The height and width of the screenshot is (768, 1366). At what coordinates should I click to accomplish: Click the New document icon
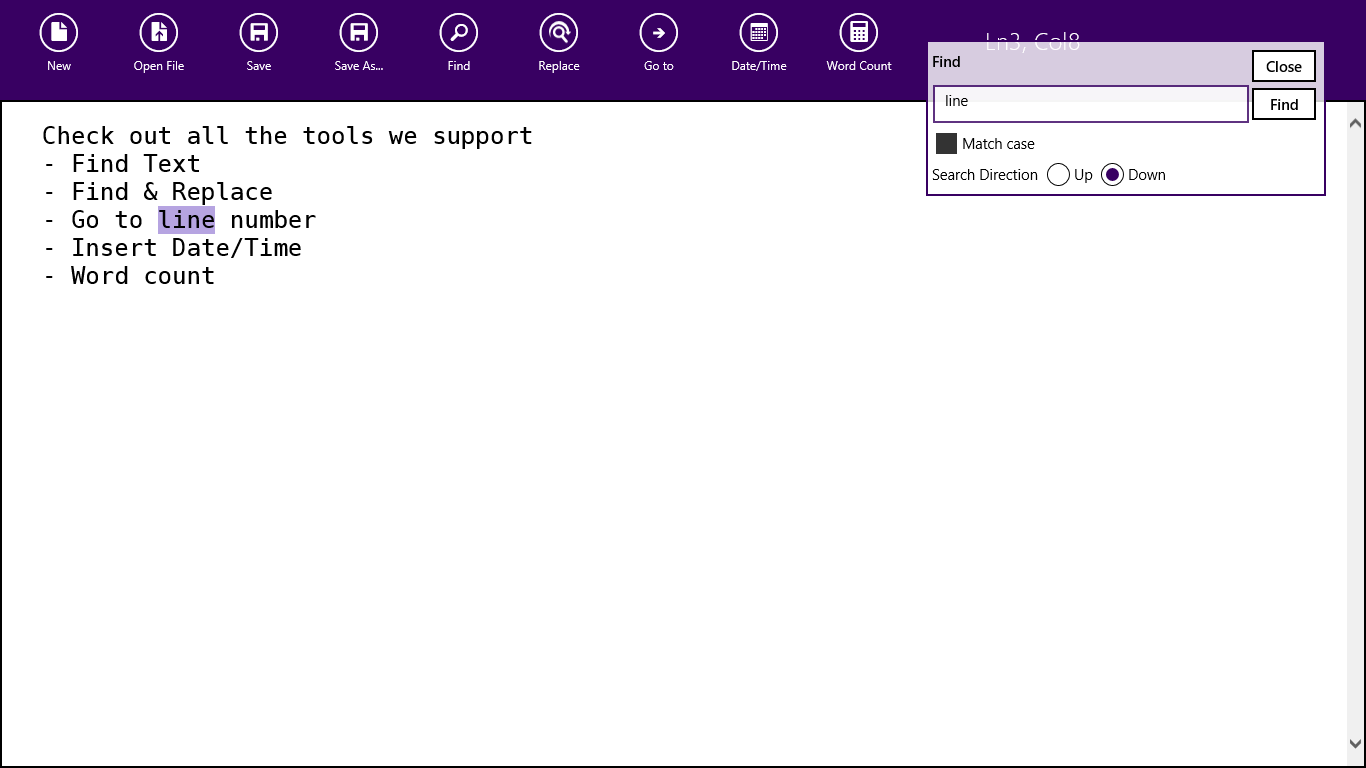pos(59,33)
